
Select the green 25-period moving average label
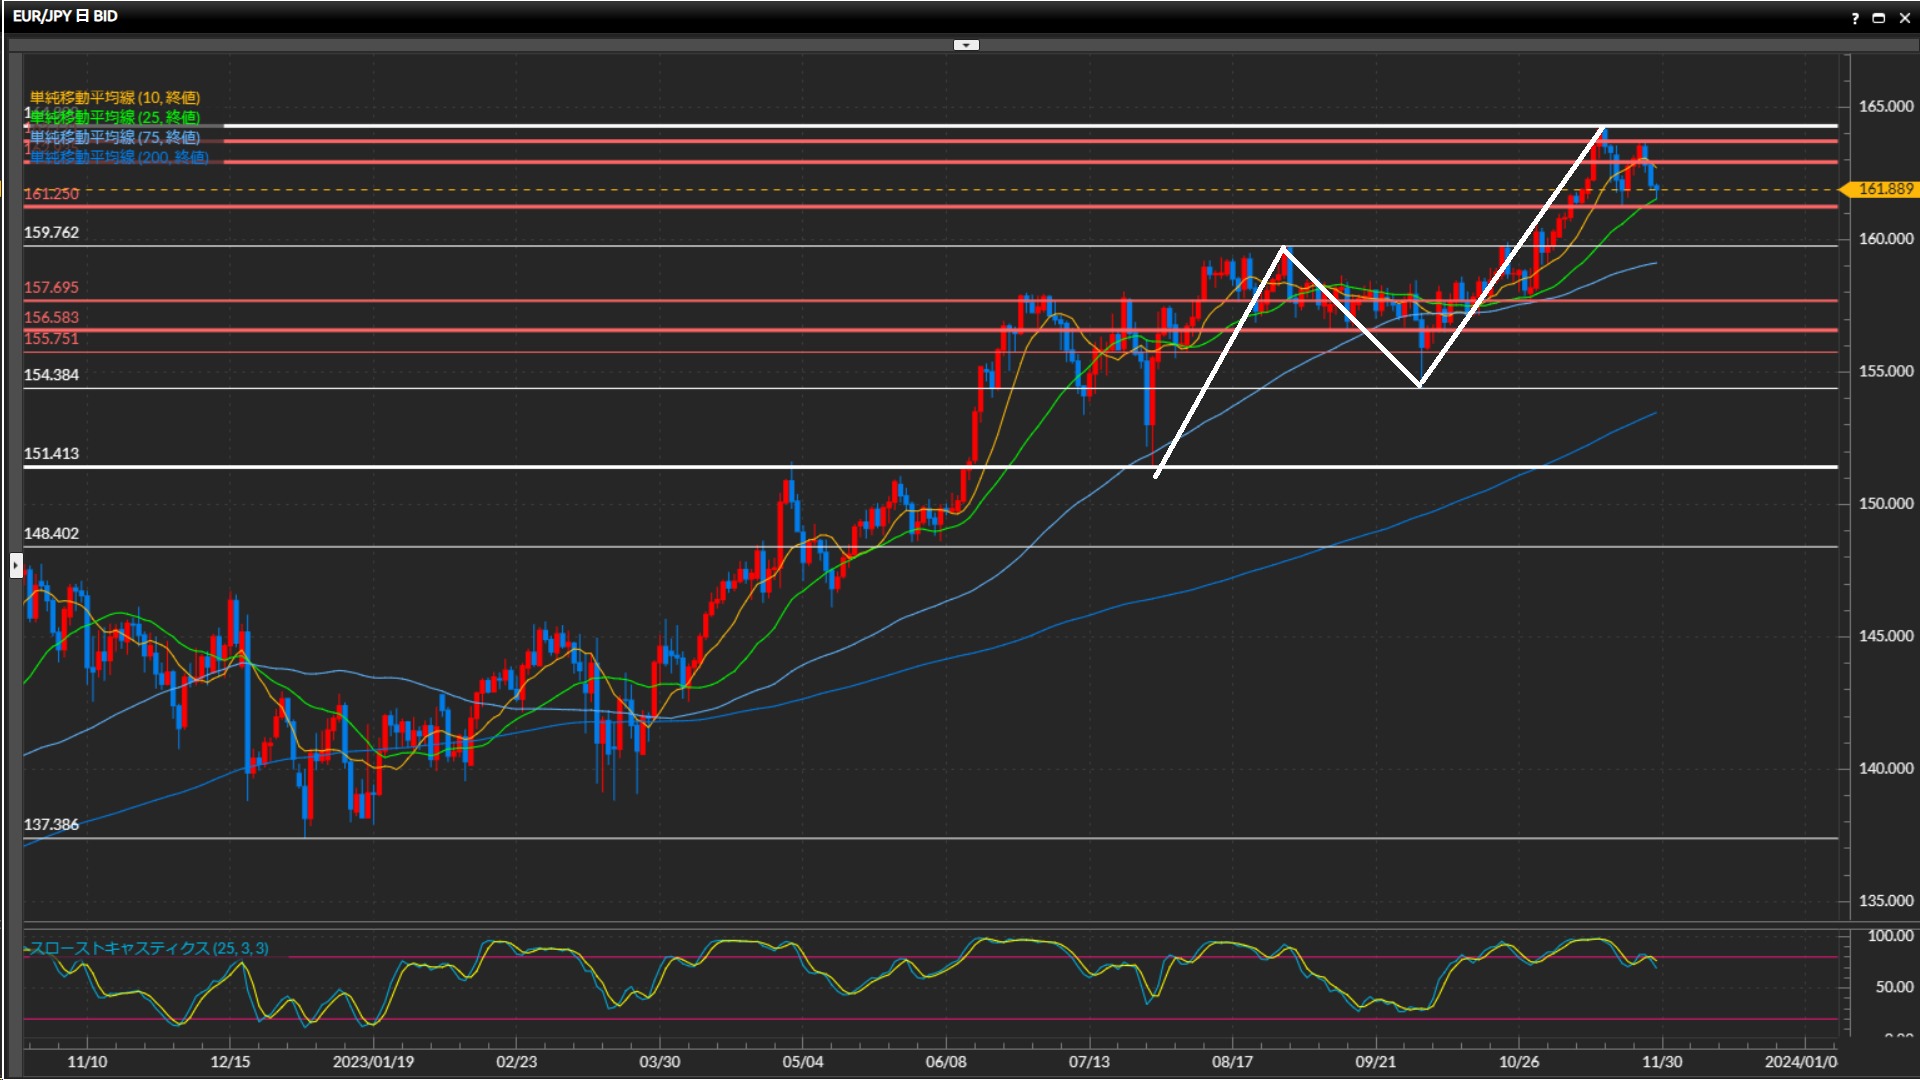pos(115,117)
